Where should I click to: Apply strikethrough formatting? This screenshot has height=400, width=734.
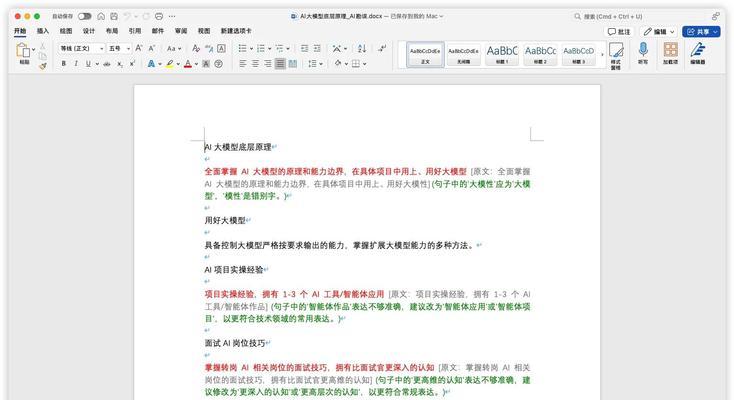tap(107, 64)
